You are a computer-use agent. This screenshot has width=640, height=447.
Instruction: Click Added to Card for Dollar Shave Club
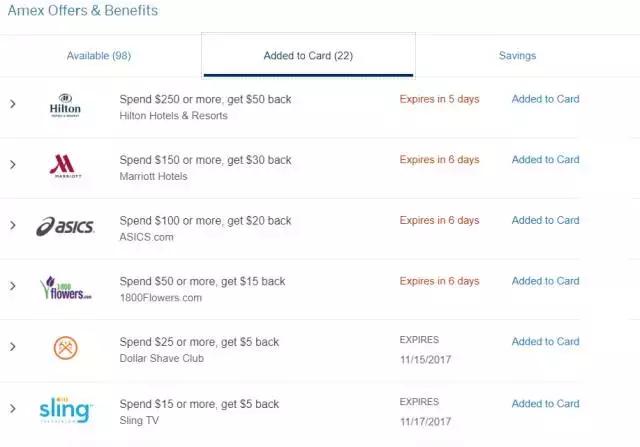click(x=545, y=342)
